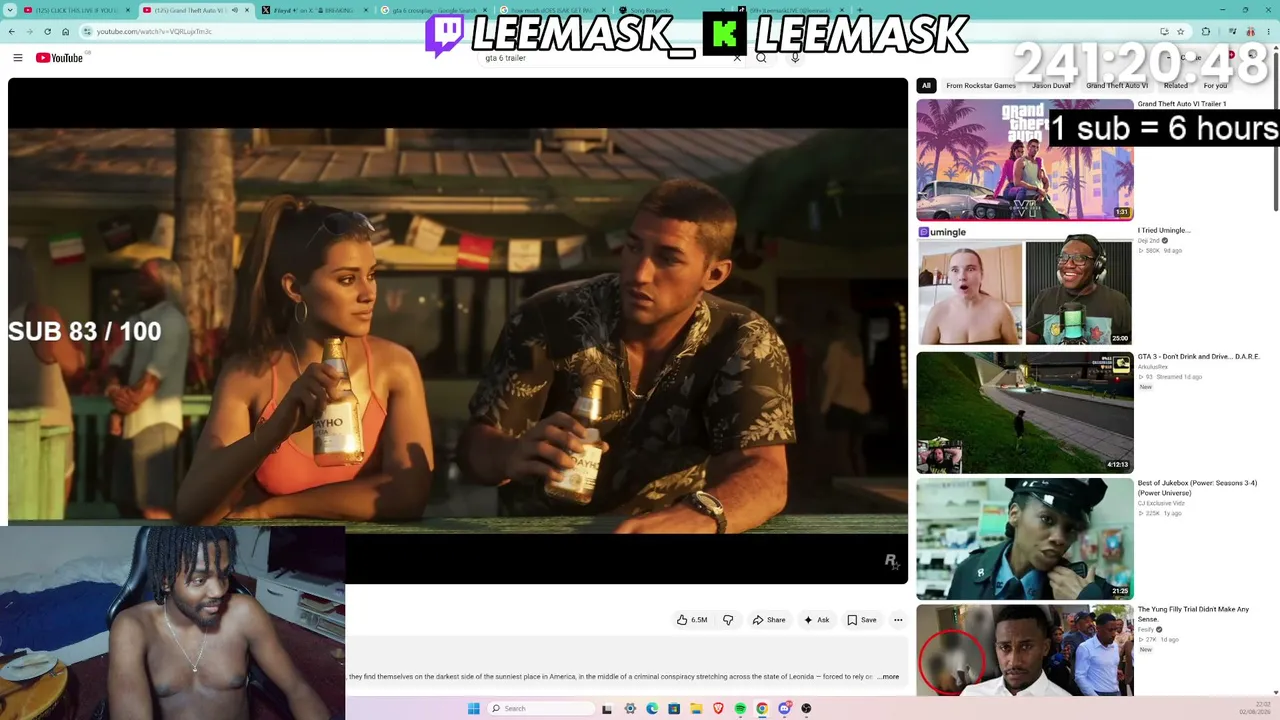1280x720 pixels.
Task: Open Spotify from the taskbar
Action: [x=740, y=708]
